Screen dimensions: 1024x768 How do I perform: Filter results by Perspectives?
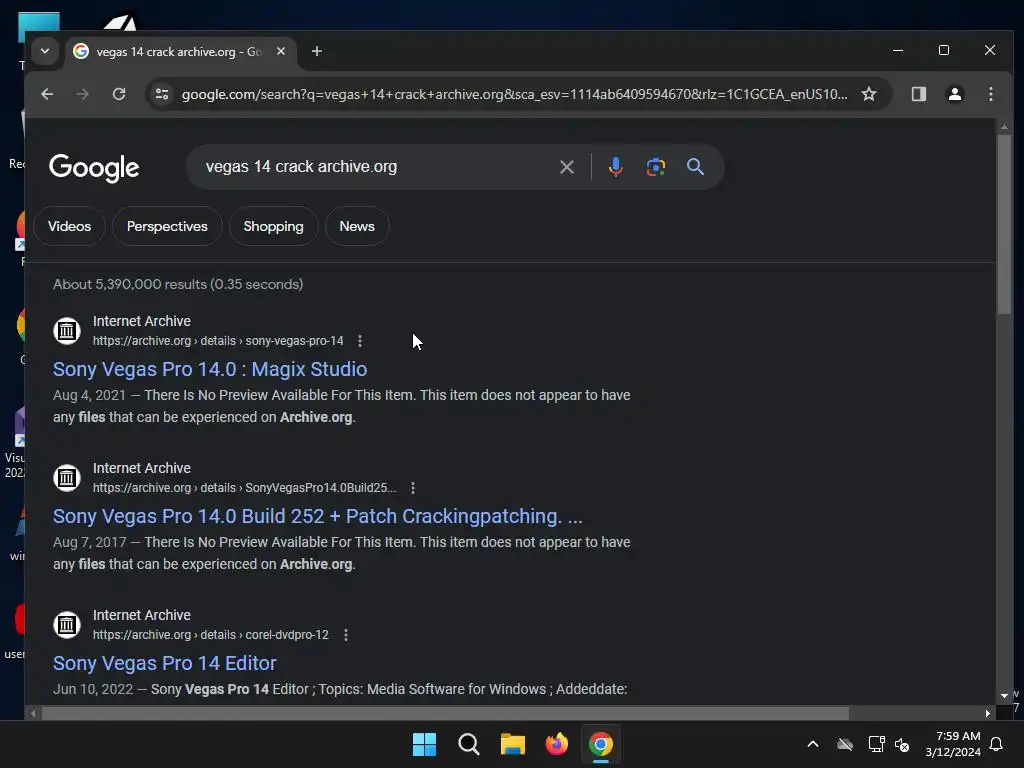click(167, 226)
